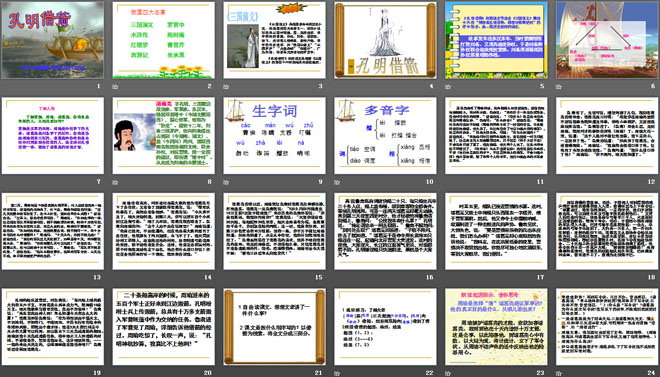Click the animation star icon under slide 6

[559, 87]
